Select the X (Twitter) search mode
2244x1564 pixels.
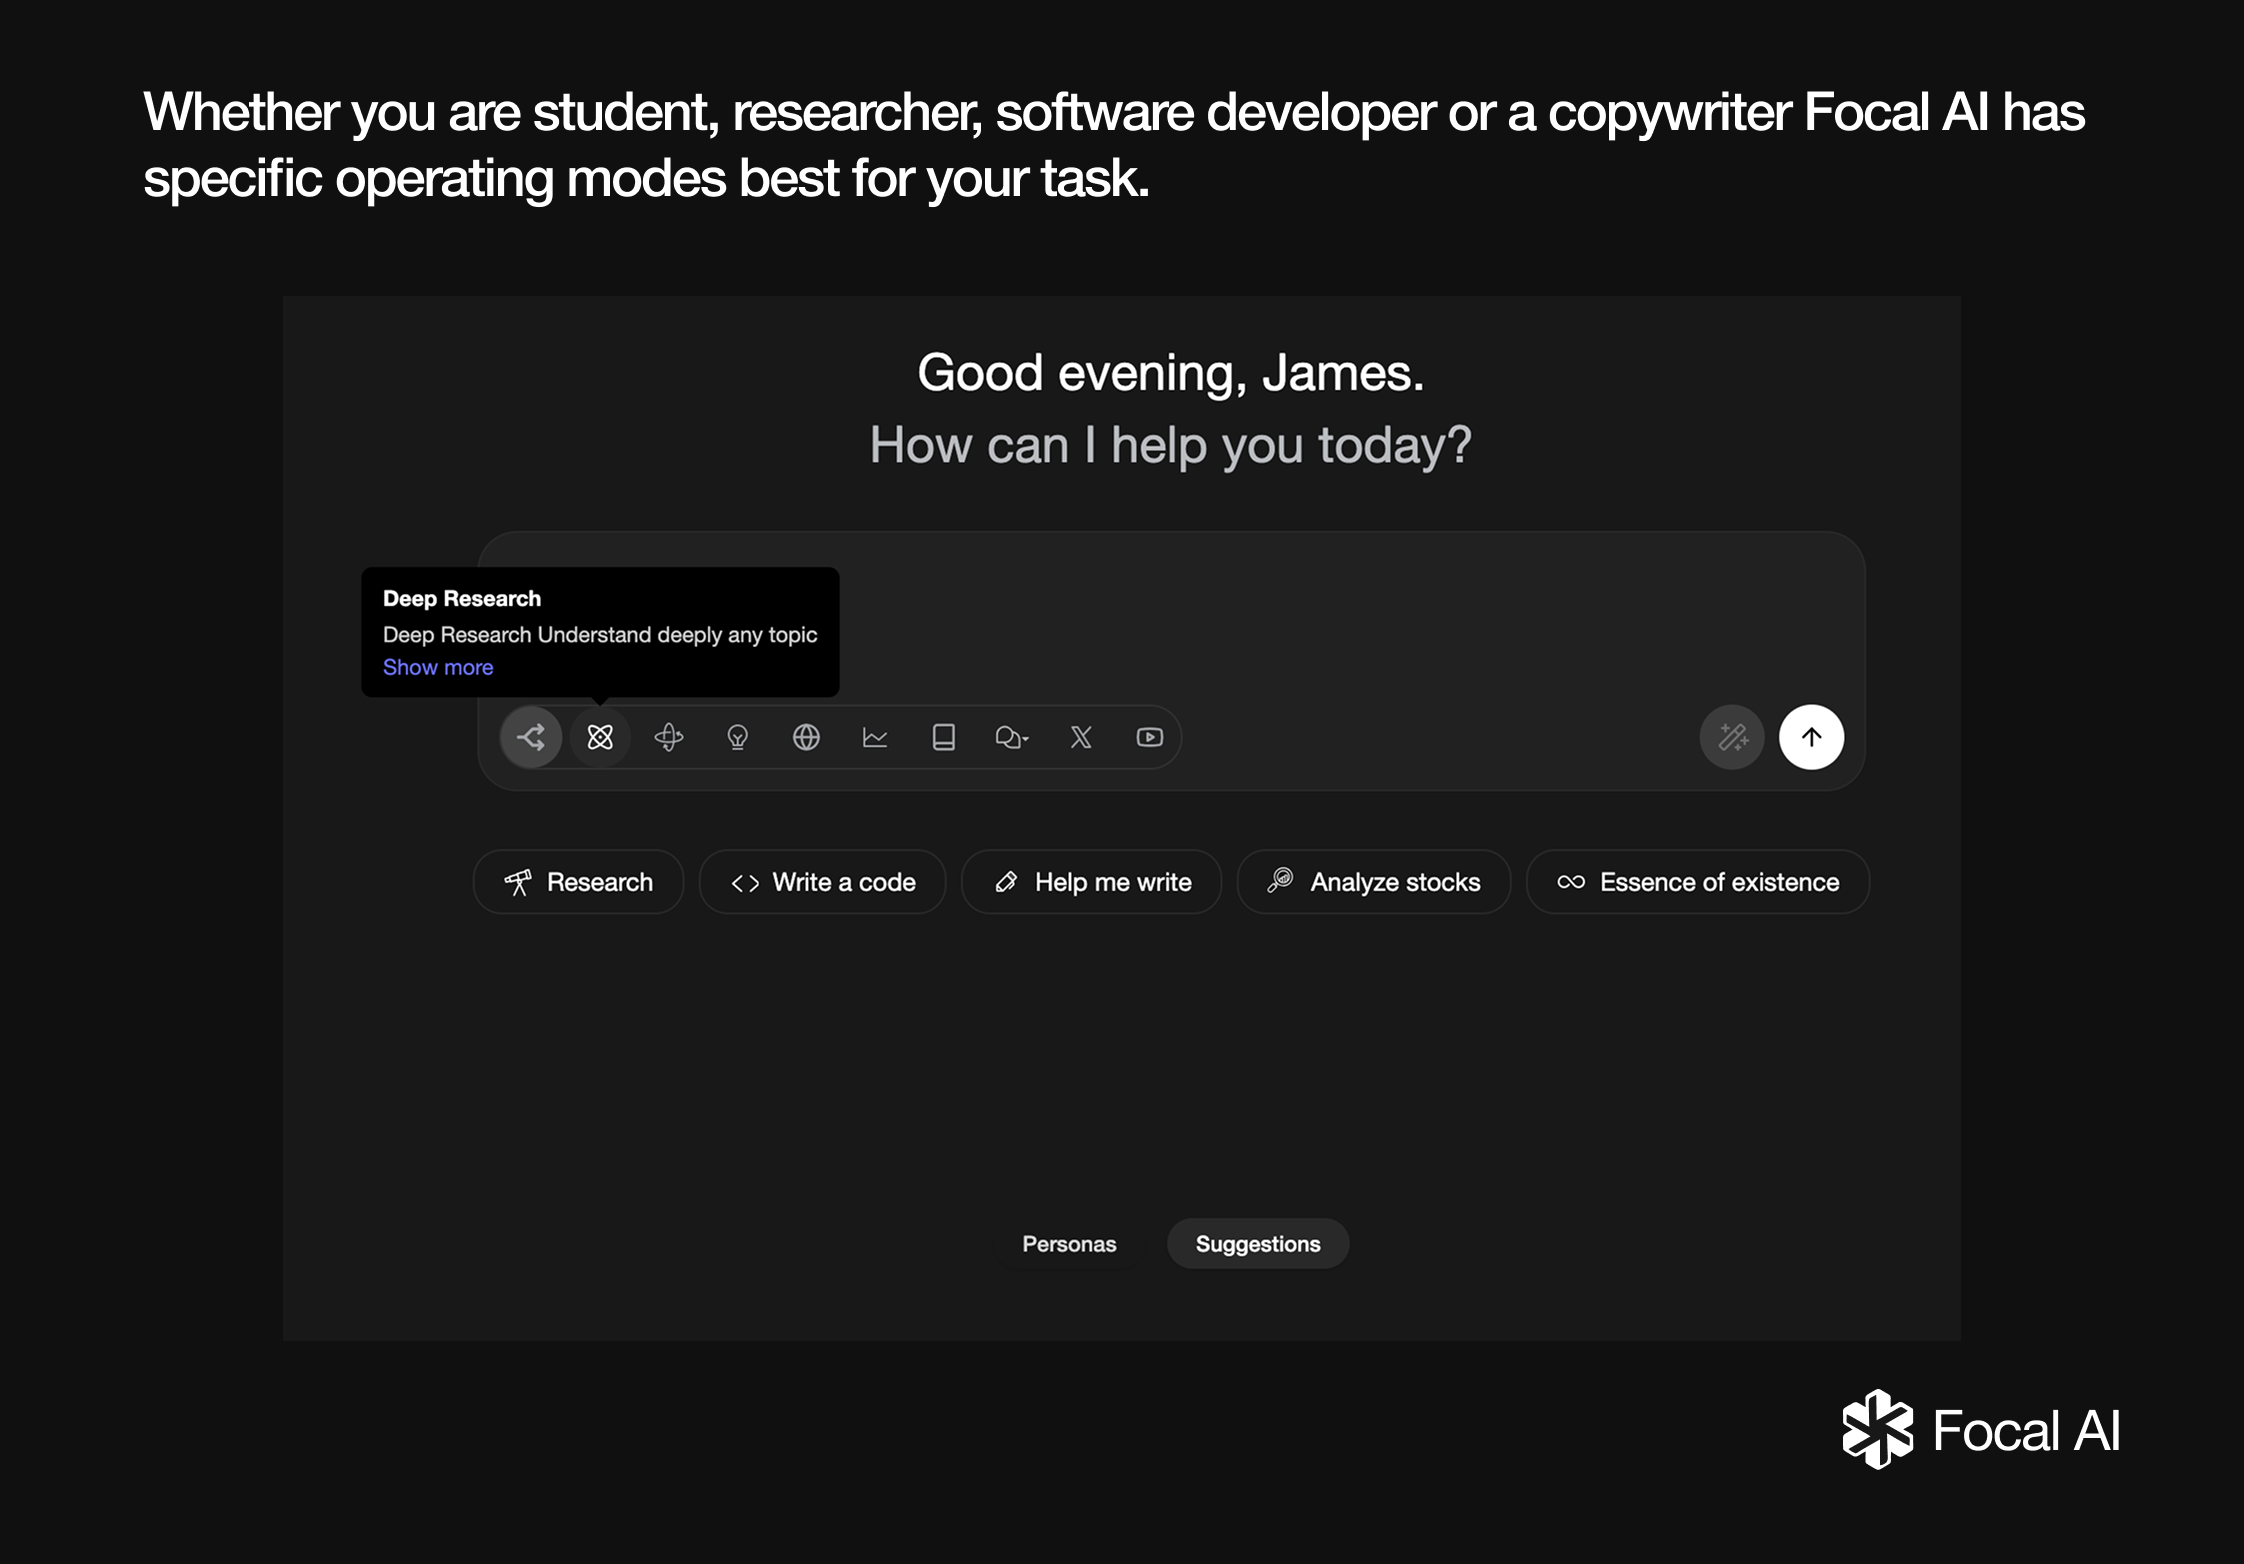click(x=1081, y=738)
